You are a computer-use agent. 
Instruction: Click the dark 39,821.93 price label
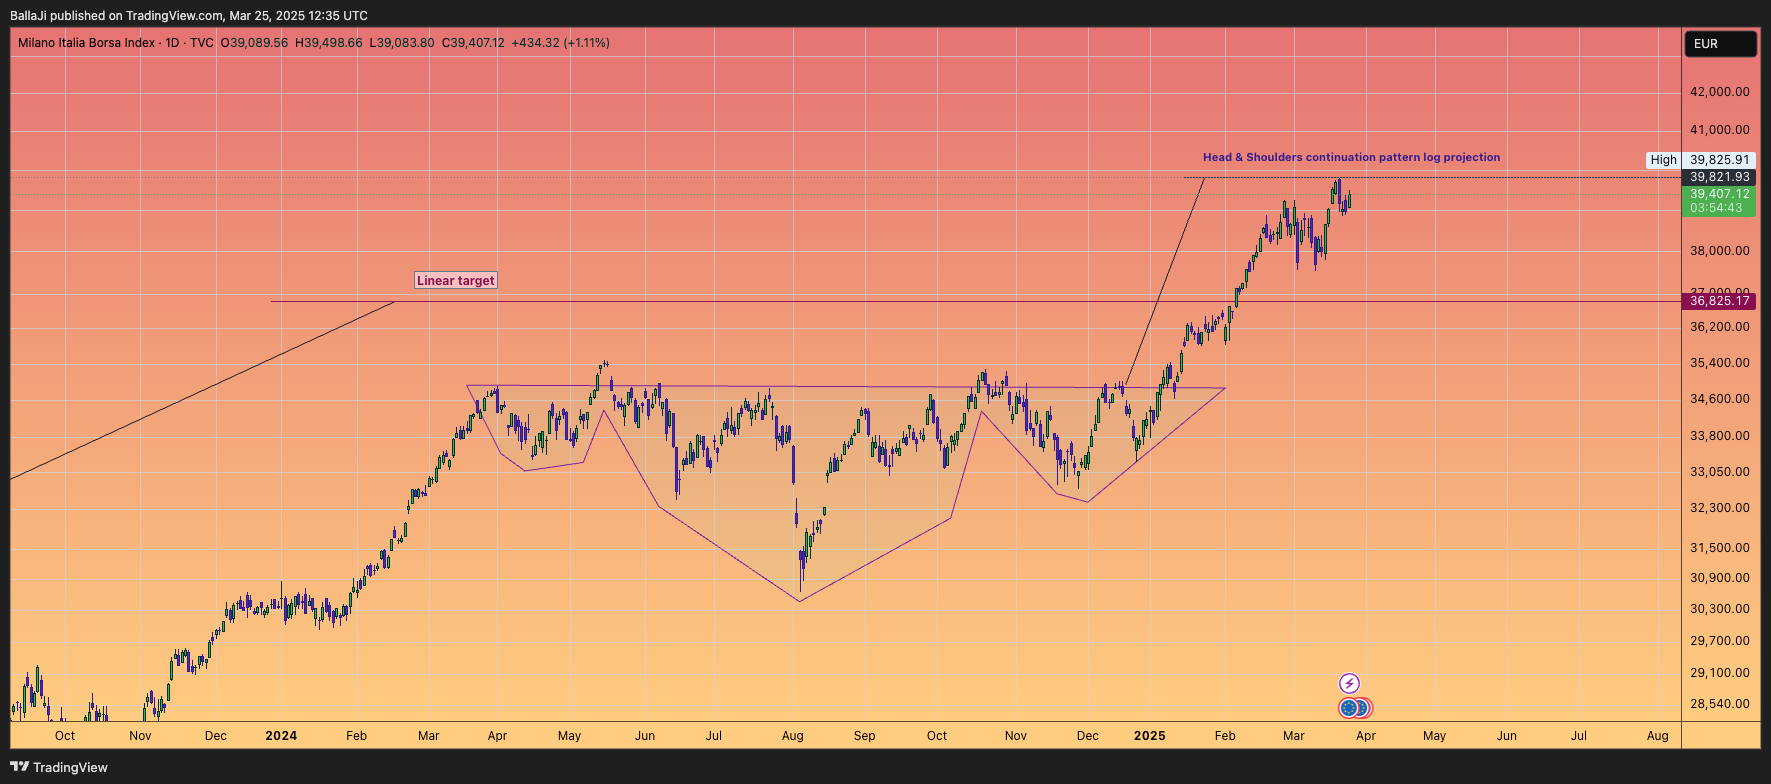pos(1720,177)
